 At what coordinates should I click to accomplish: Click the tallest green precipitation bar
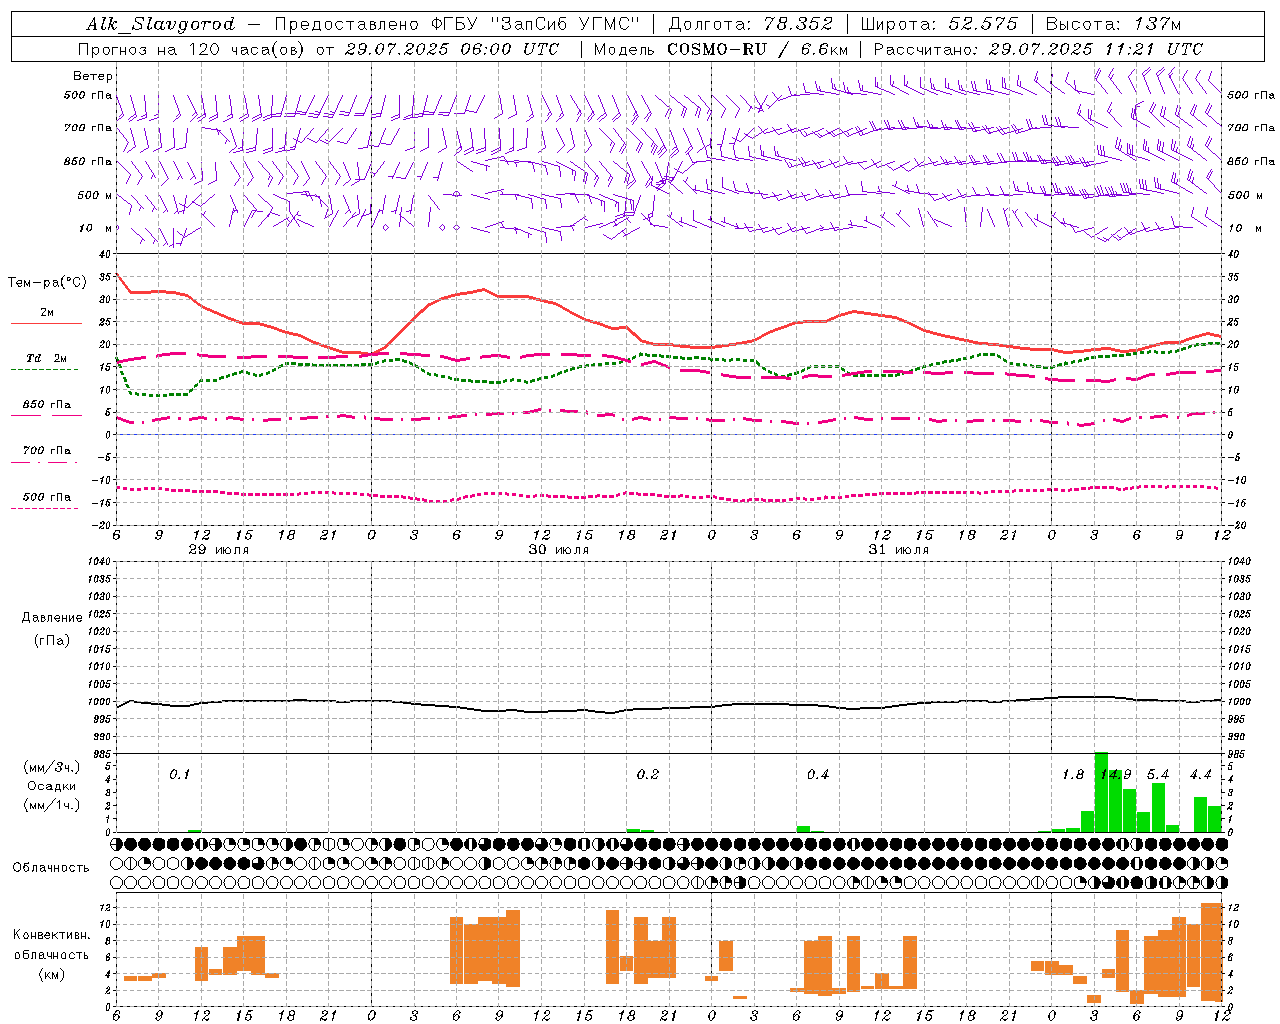[x=1101, y=792]
